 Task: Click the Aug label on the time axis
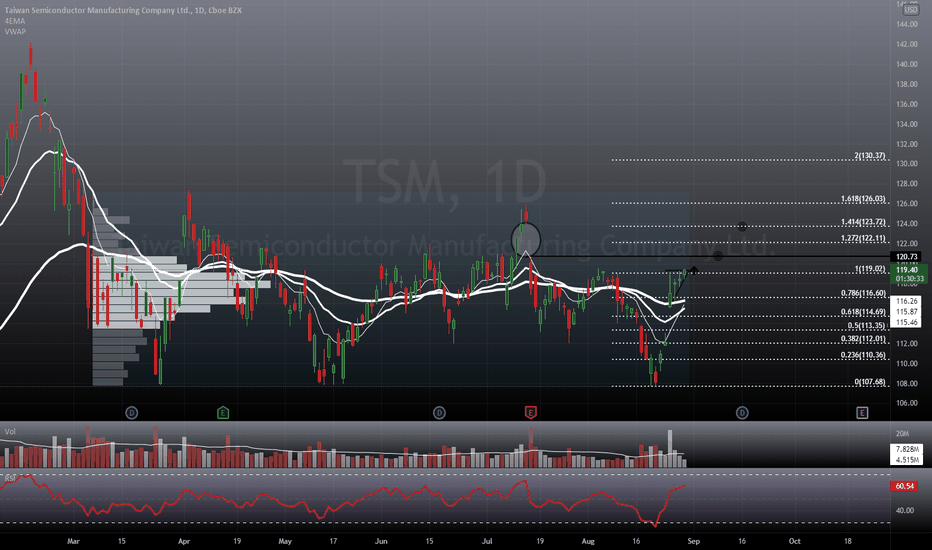point(588,541)
